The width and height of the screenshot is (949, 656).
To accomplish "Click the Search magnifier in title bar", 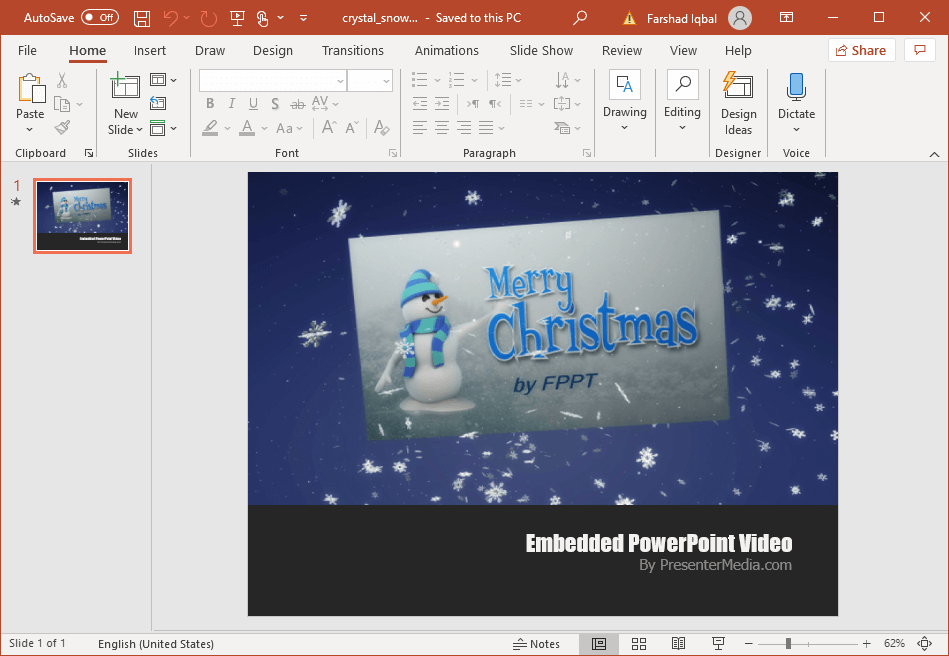I will coord(580,18).
